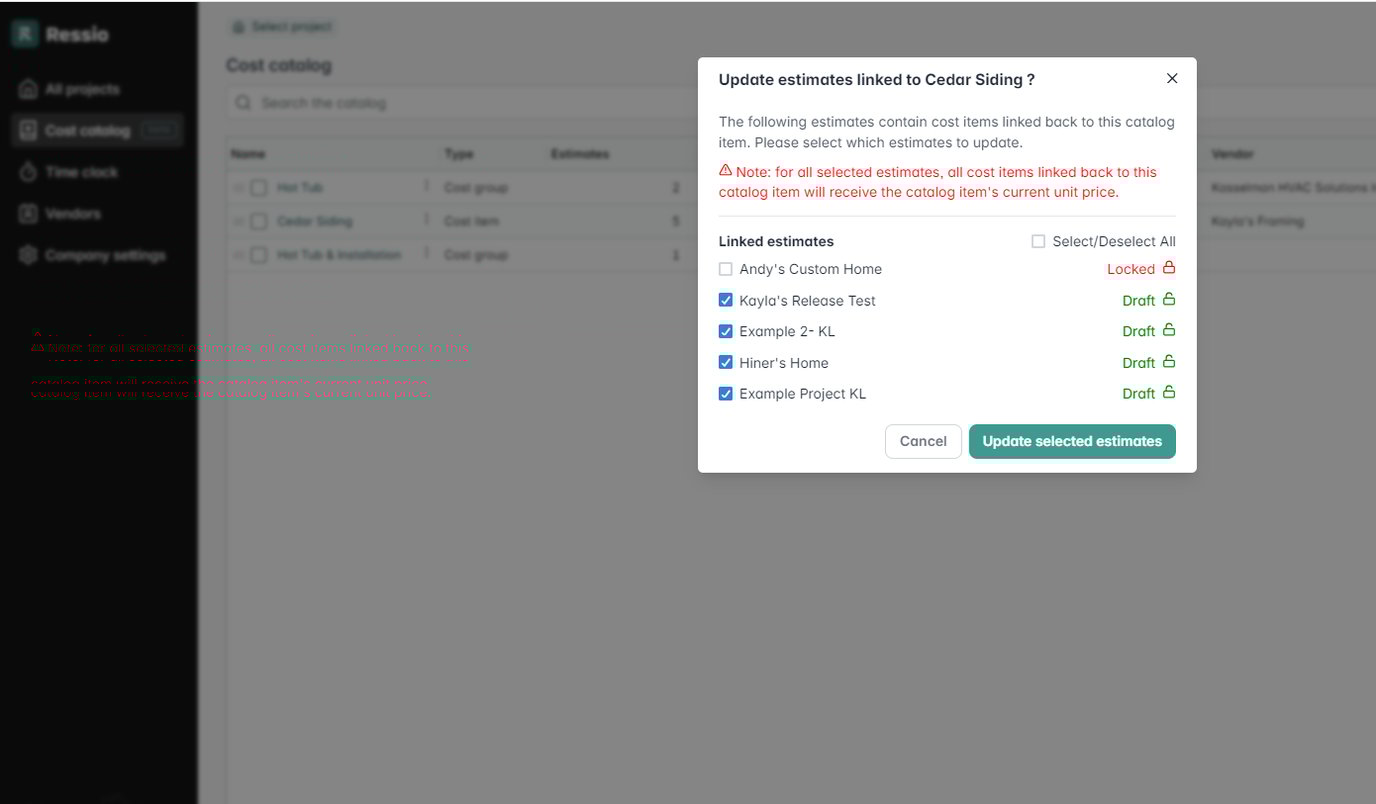Click Update selected estimates button
Image resolution: width=1376 pixels, height=804 pixels.
point(1071,441)
